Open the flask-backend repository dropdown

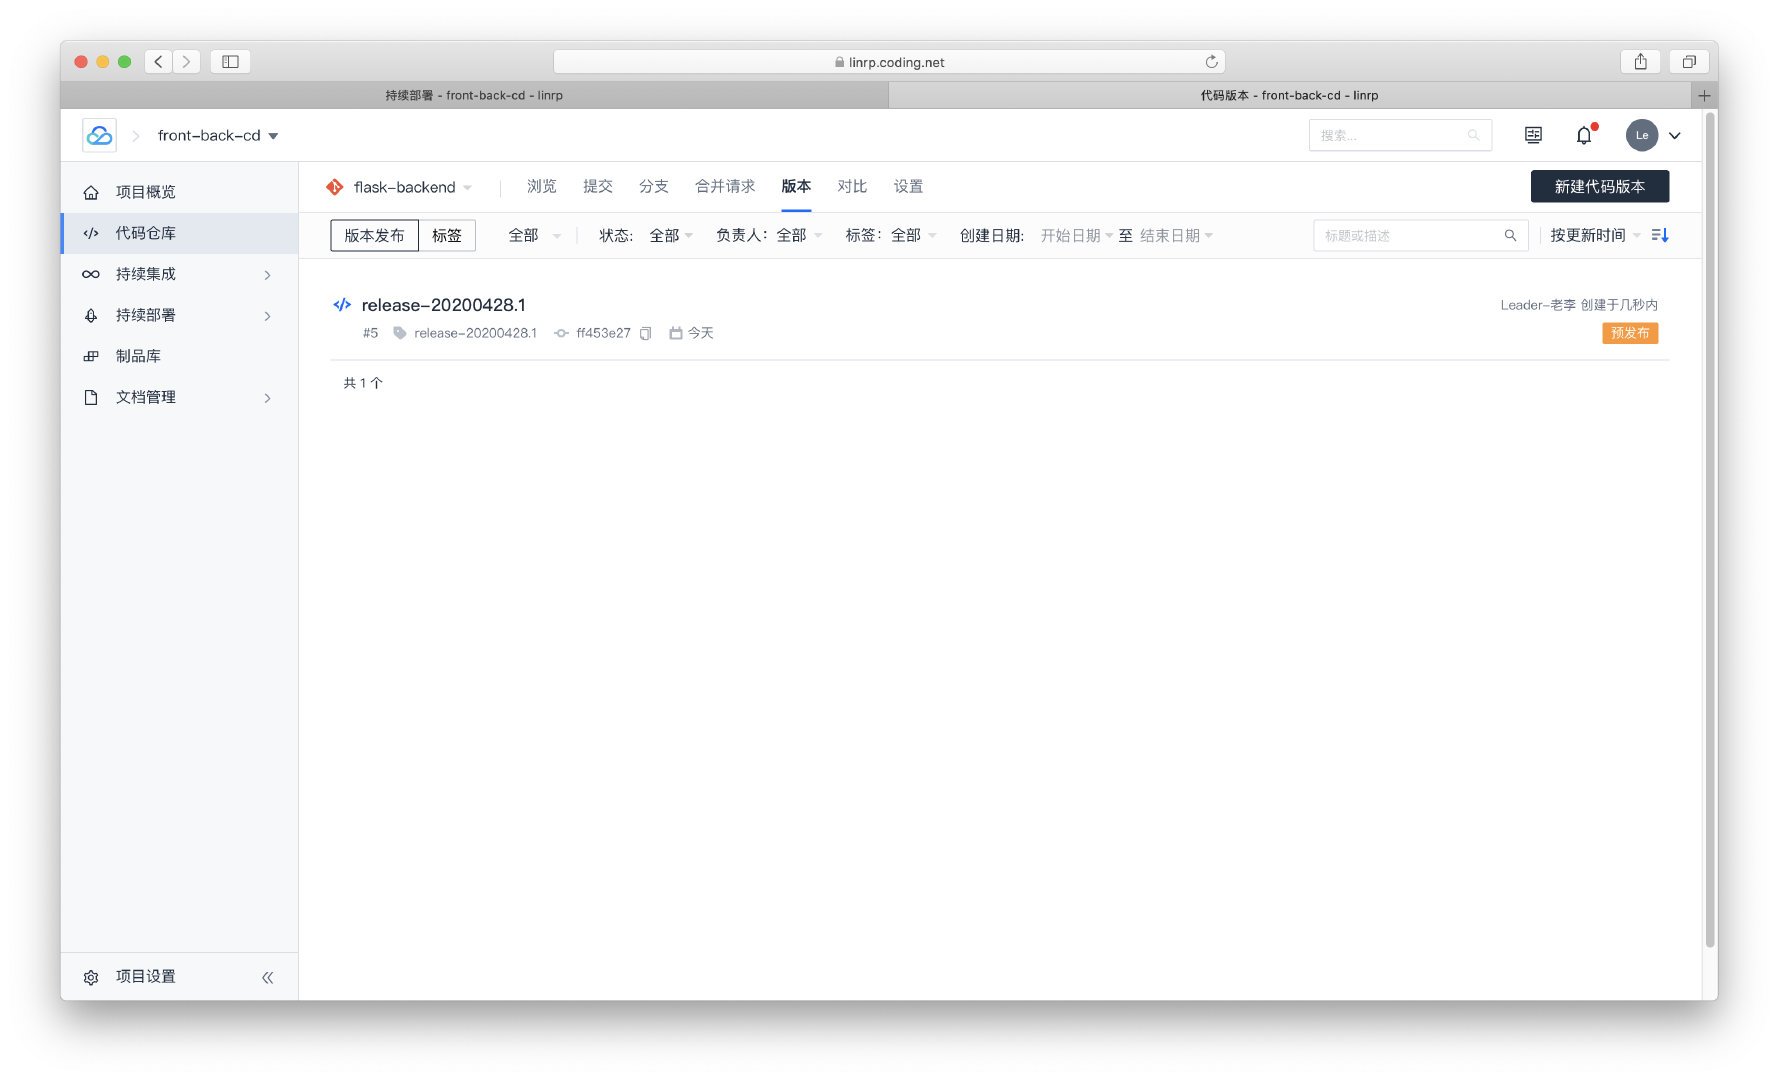(413, 187)
